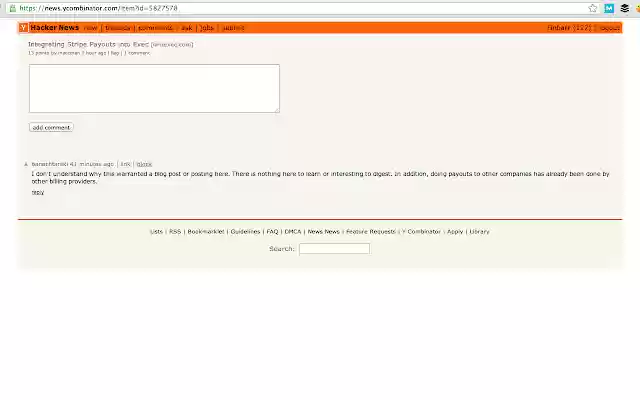
Task: Open the blue M browser extension
Action: (609, 8)
